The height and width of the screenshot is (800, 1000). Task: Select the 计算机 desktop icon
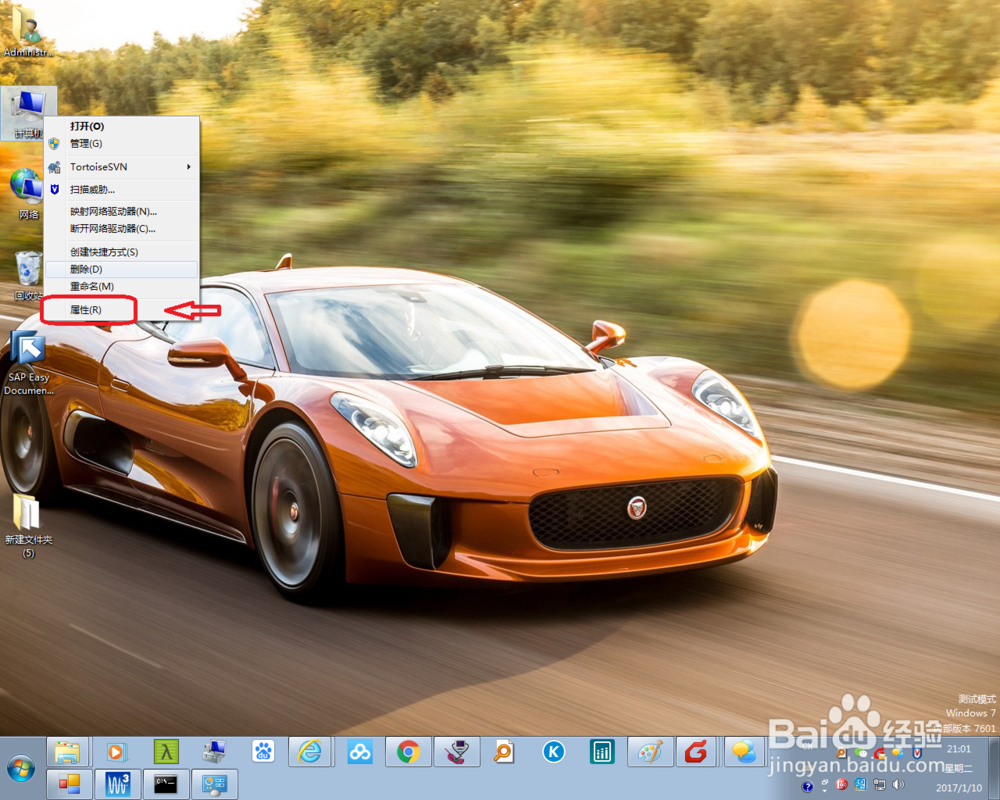tap(28, 114)
